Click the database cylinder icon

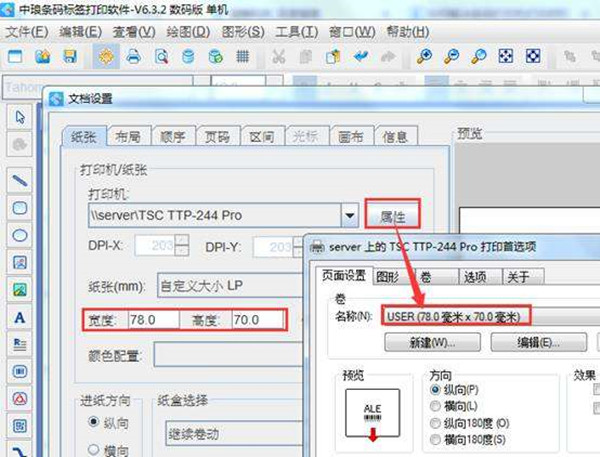click(188, 57)
